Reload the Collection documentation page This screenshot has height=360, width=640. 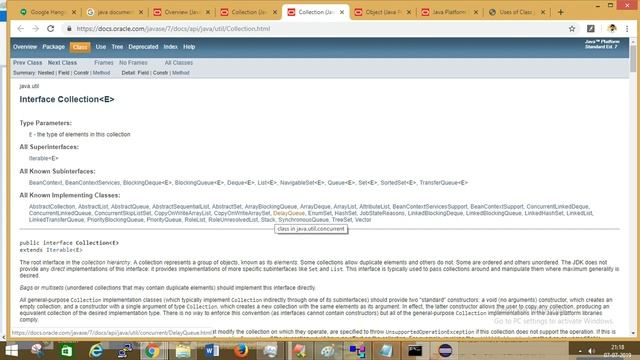coord(51,29)
